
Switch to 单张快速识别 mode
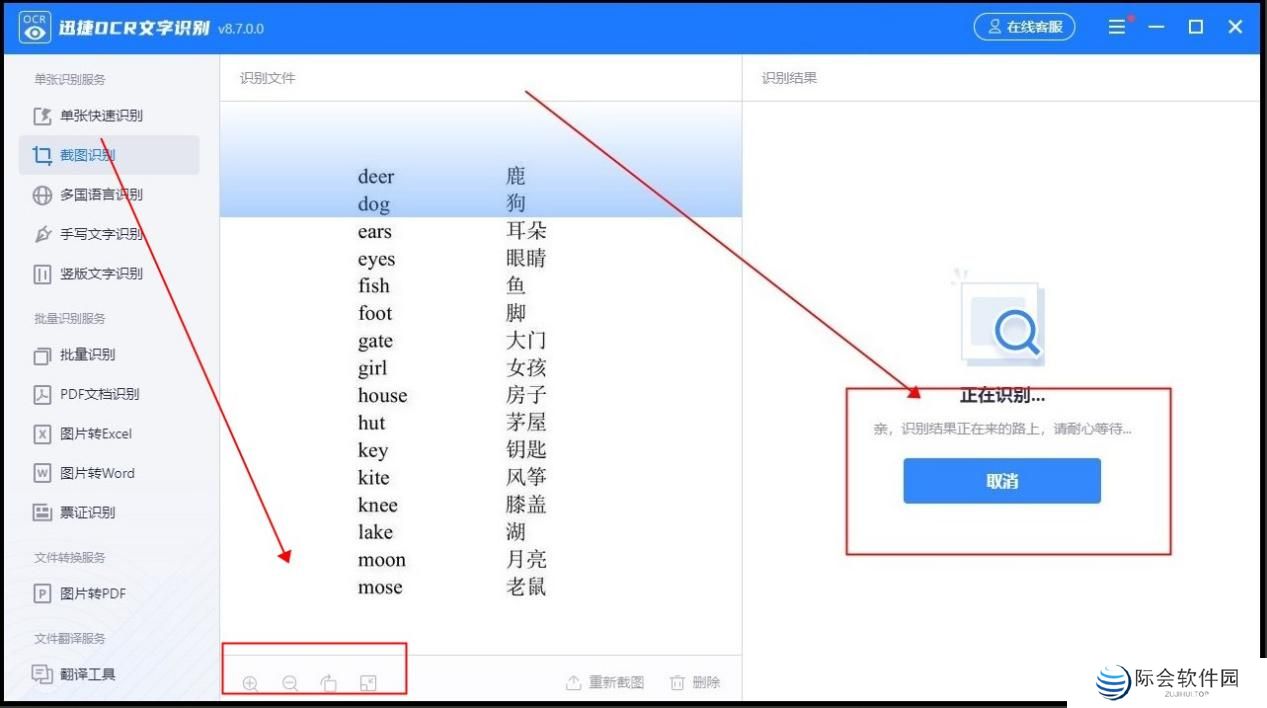coord(101,115)
